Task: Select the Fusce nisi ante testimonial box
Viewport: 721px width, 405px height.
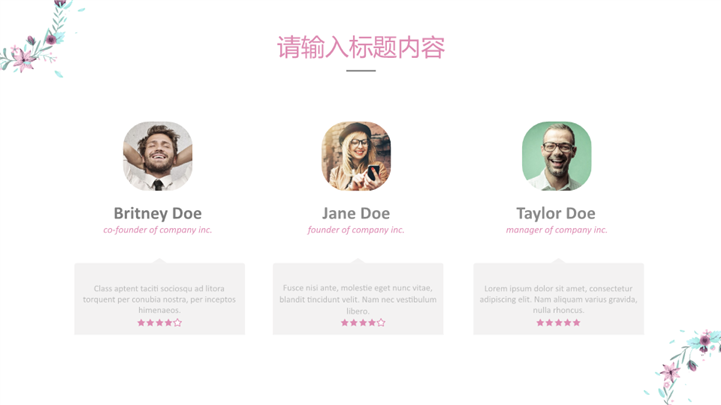Action: 358,297
